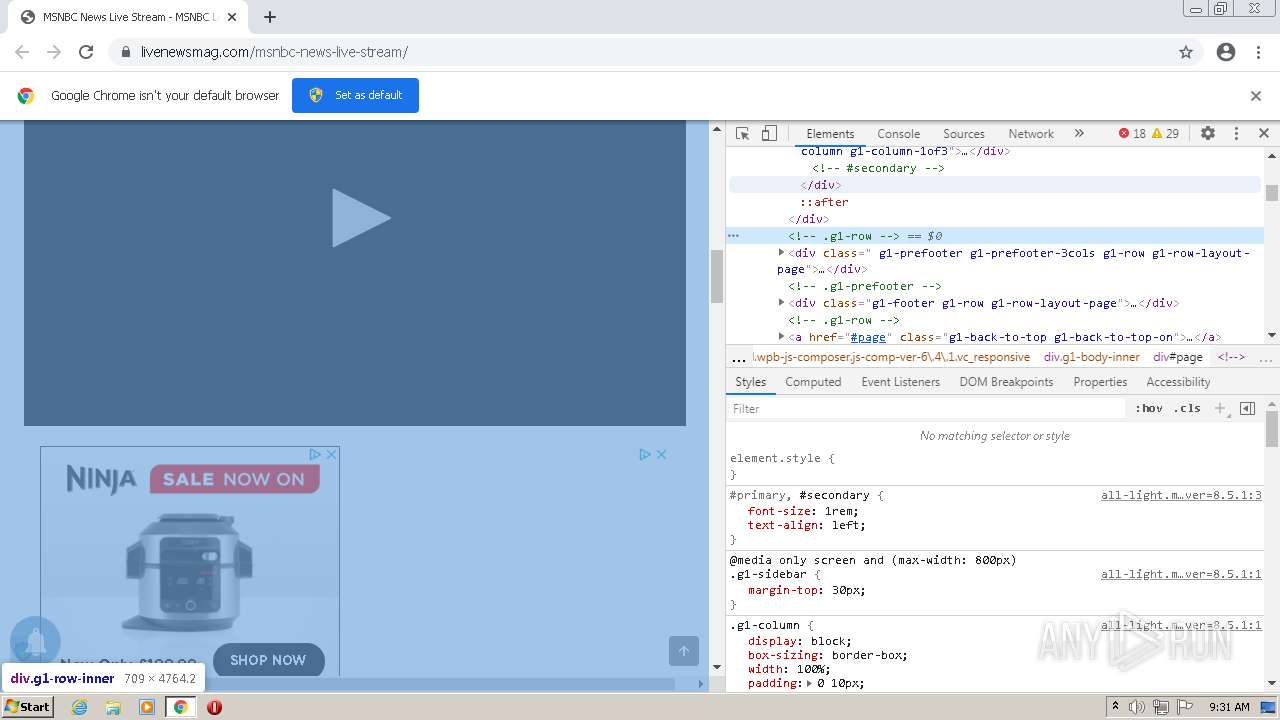
Task: Click the New Style Rule plus icon
Action: (x=1220, y=408)
